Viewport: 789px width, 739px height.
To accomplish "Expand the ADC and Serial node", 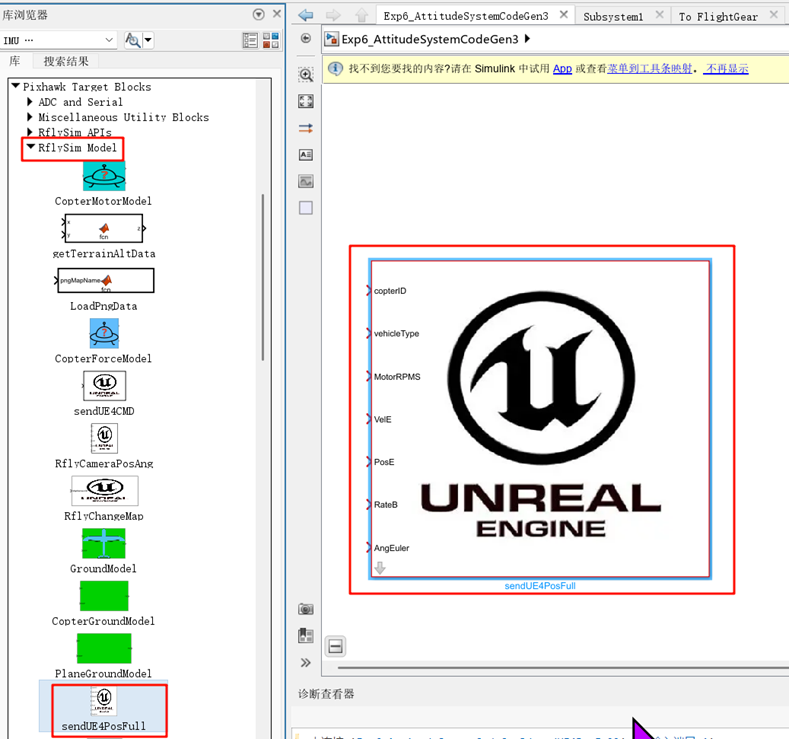I will [30, 102].
